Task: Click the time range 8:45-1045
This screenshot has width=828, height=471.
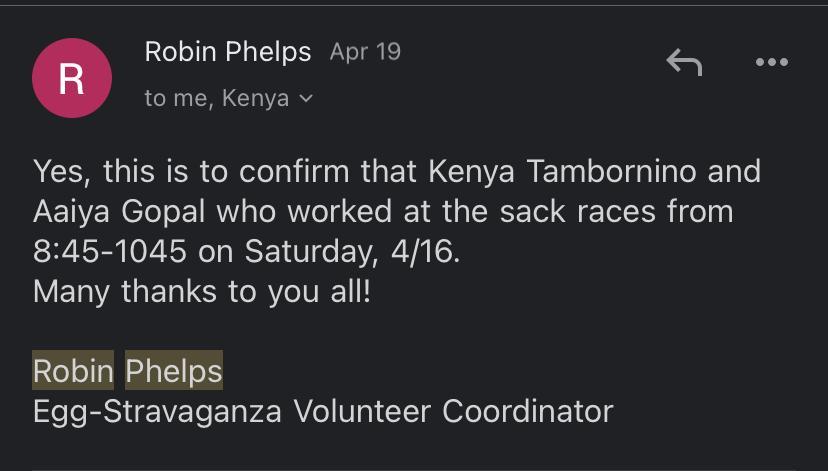Action: click(x=110, y=251)
